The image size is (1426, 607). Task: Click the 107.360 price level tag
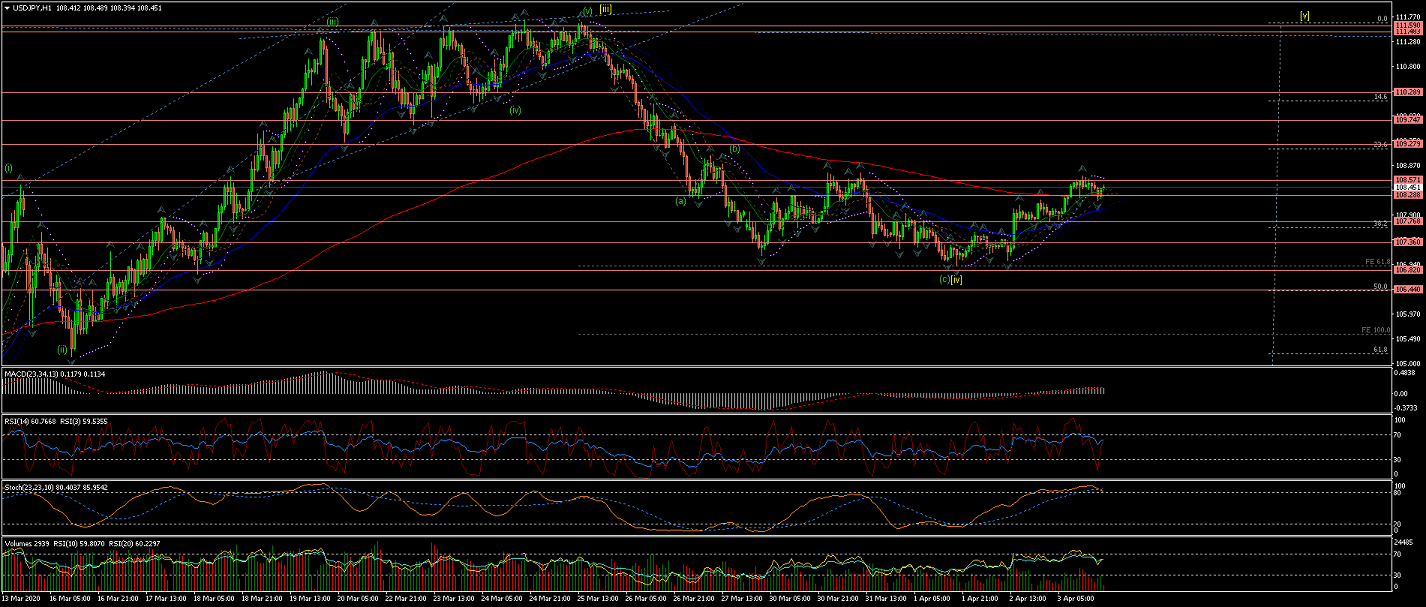[x=1408, y=242]
